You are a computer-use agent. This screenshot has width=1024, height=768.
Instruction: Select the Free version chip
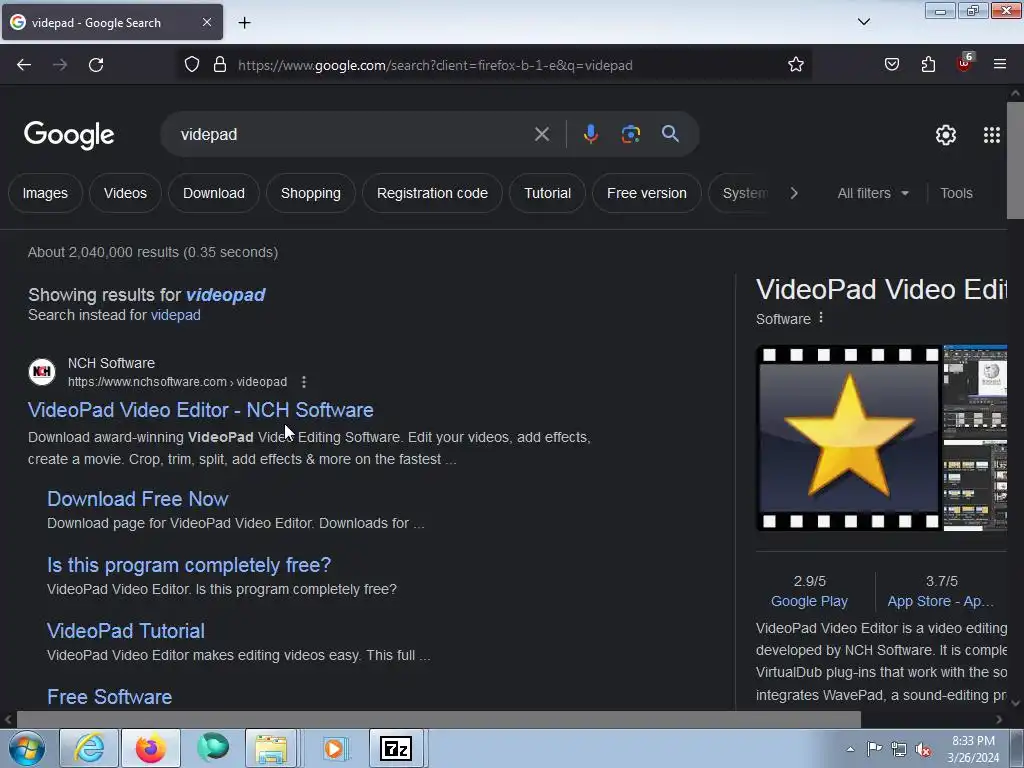tap(647, 193)
